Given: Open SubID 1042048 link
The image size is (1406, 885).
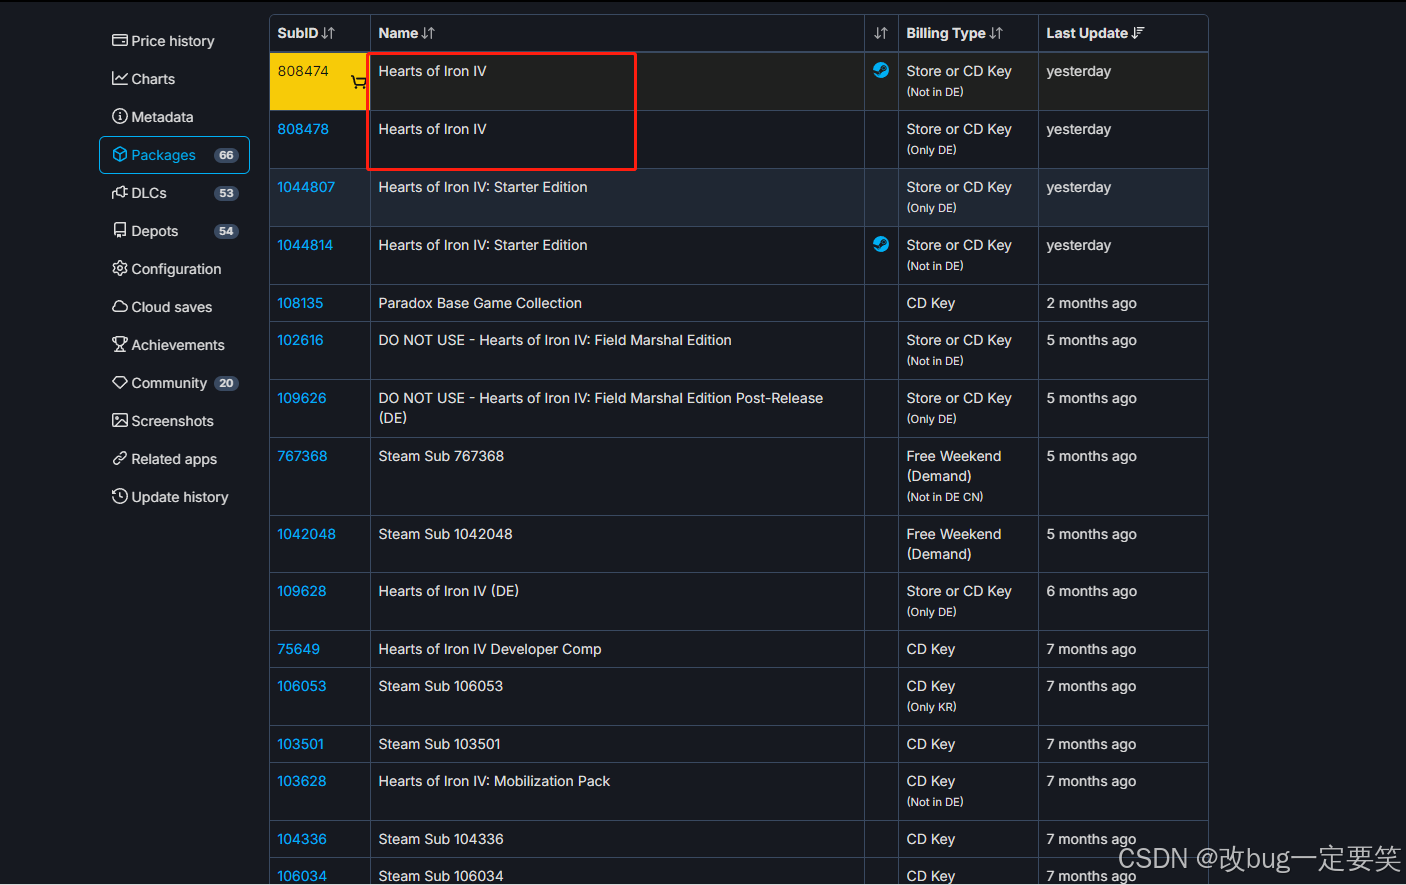Looking at the screenshot, I should [x=306, y=534].
